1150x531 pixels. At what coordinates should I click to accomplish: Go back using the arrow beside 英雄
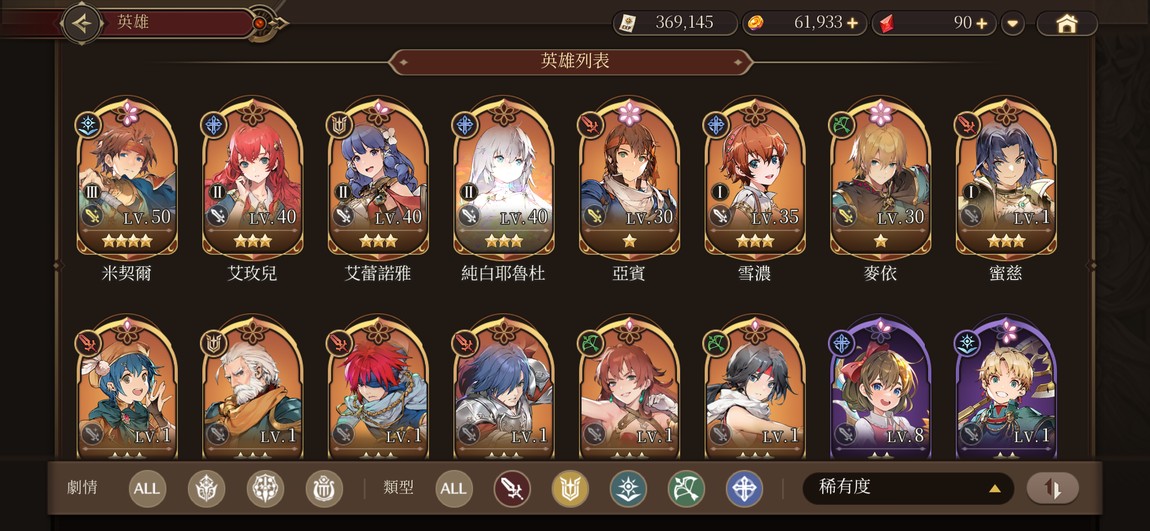82,23
